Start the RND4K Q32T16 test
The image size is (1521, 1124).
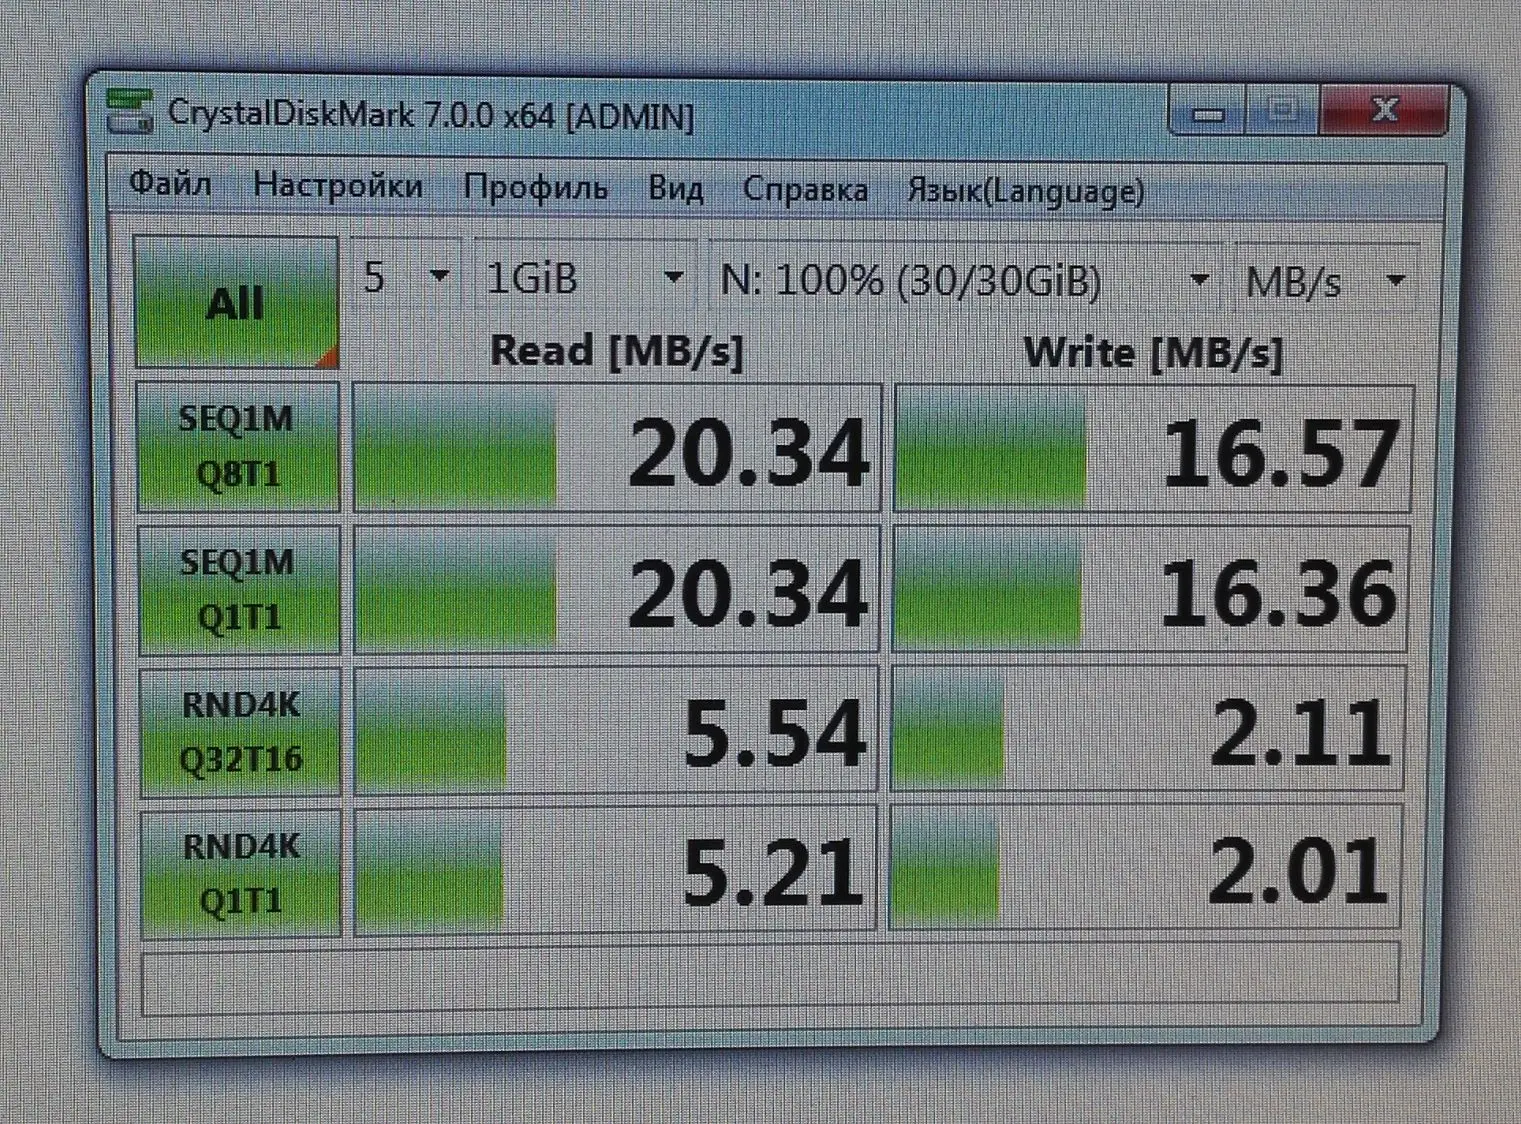pyautogui.click(x=241, y=732)
